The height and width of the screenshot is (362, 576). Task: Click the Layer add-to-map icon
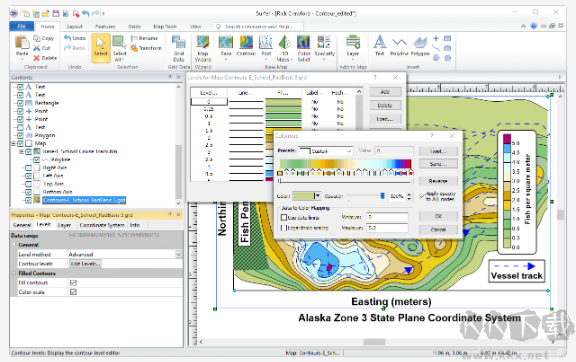[x=353, y=46]
